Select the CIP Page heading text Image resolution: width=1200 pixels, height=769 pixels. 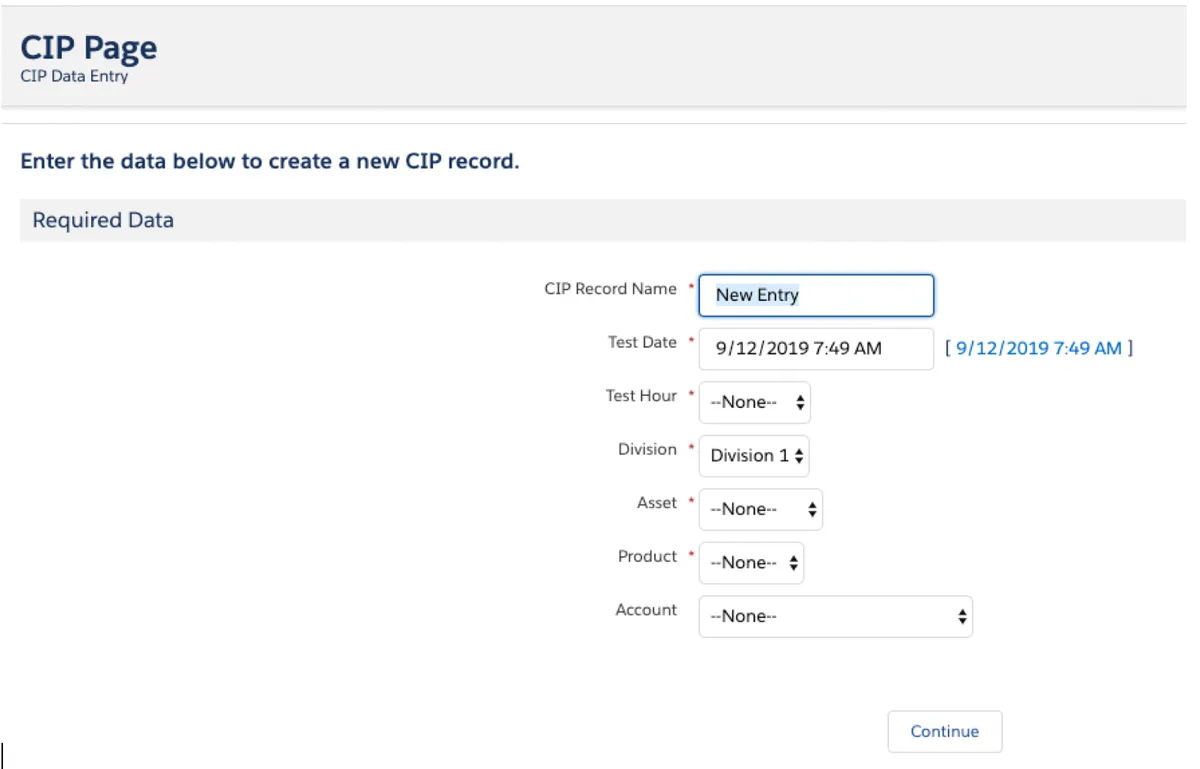click(x=89, y=47)
